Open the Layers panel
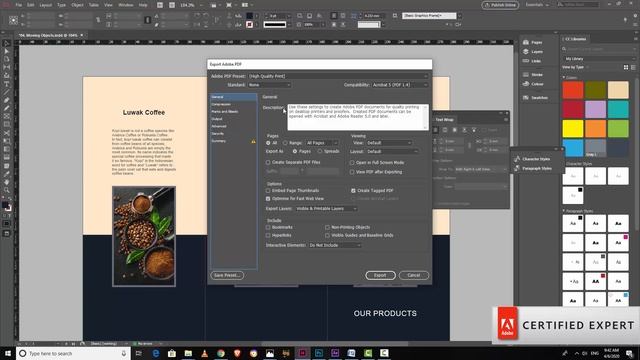Screen dimensions: 640x360 coord(533,52)
